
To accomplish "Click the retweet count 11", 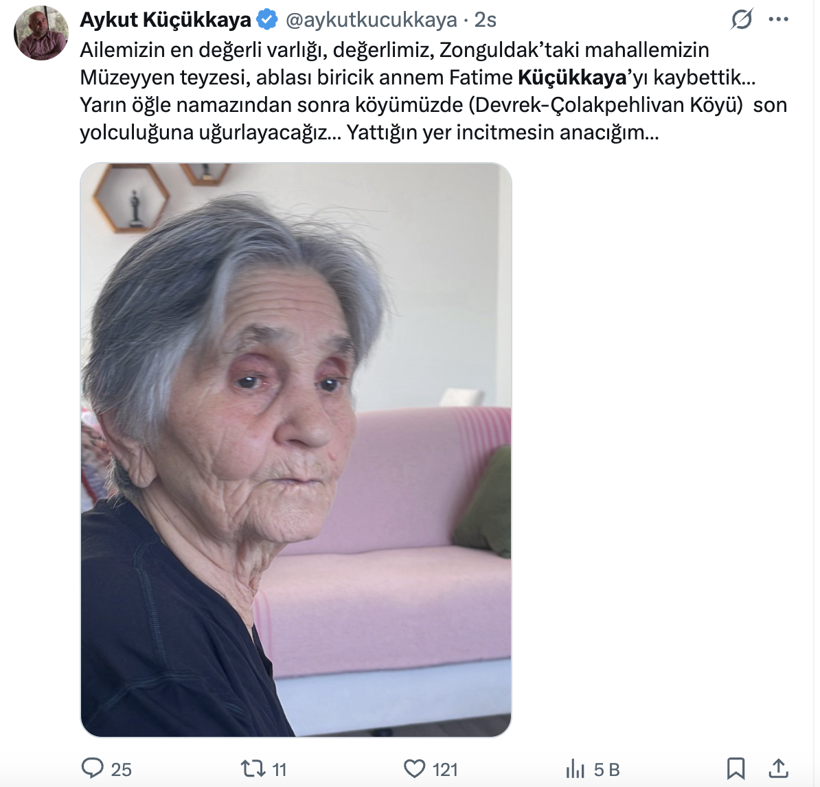I will (279, 769).
